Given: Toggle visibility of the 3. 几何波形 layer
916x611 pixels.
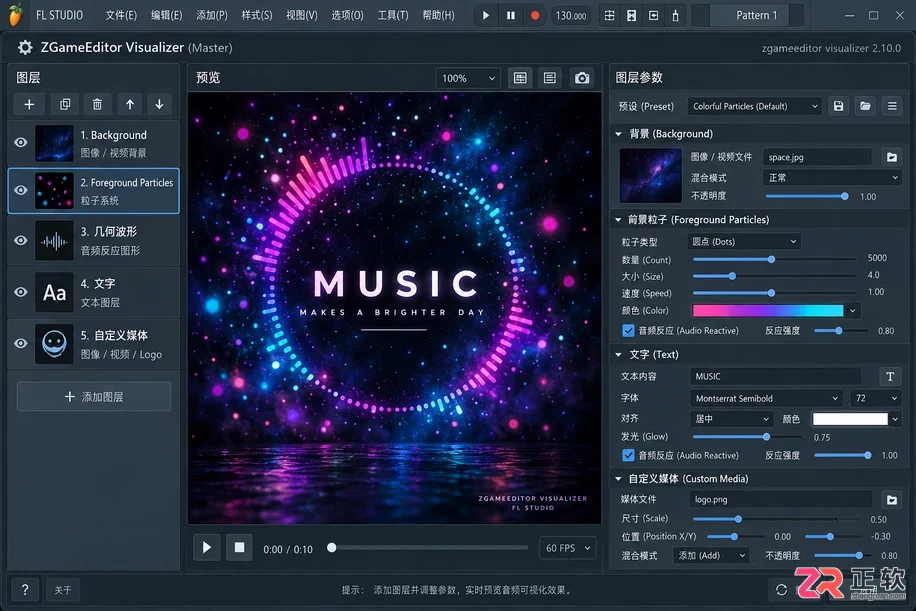Looking at the screenshot, I should tap(20, 240).
